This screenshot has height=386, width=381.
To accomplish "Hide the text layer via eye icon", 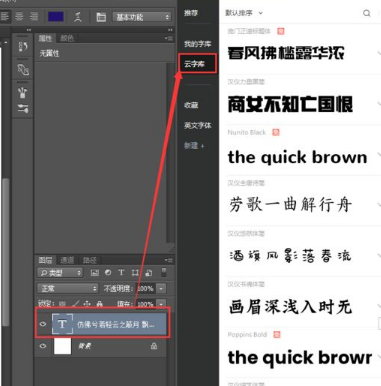I will [x=43, y=324].
